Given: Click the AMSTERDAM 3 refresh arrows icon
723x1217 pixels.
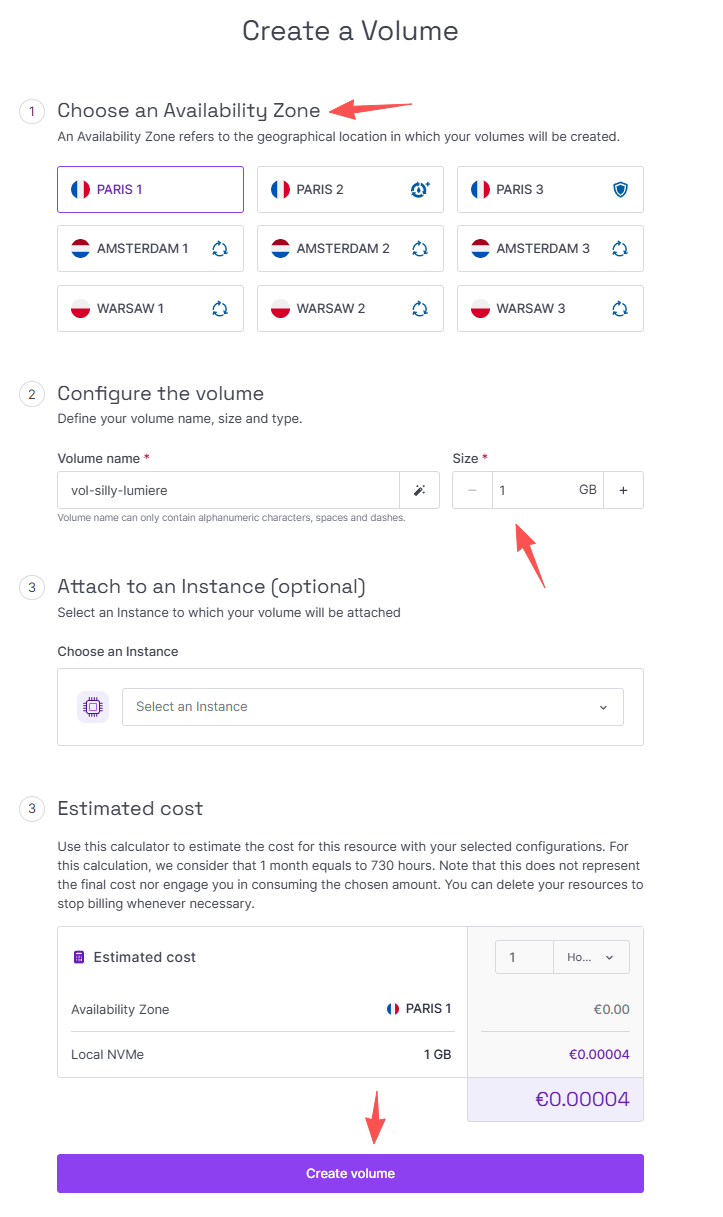Looking at the screenshot, I should pyautogui.click(x=620, y=249).
